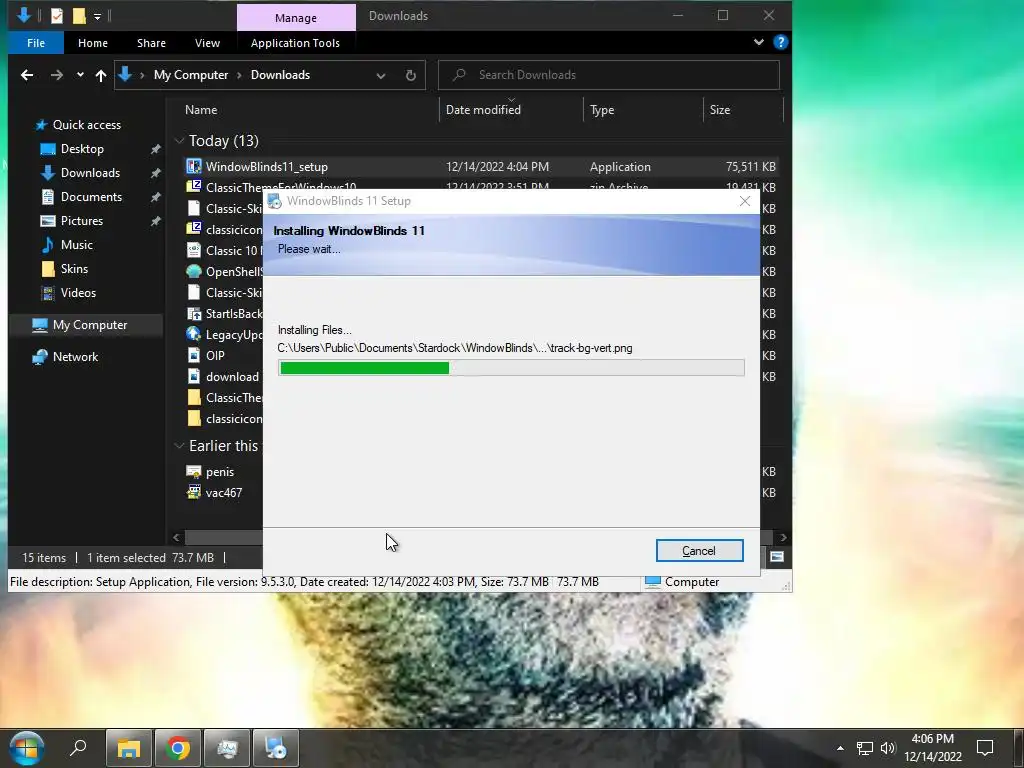Screen dimensions: 1024x768
Task: Click the large icons view toggle
Action: pyautogui.click(x=776, y=556)
